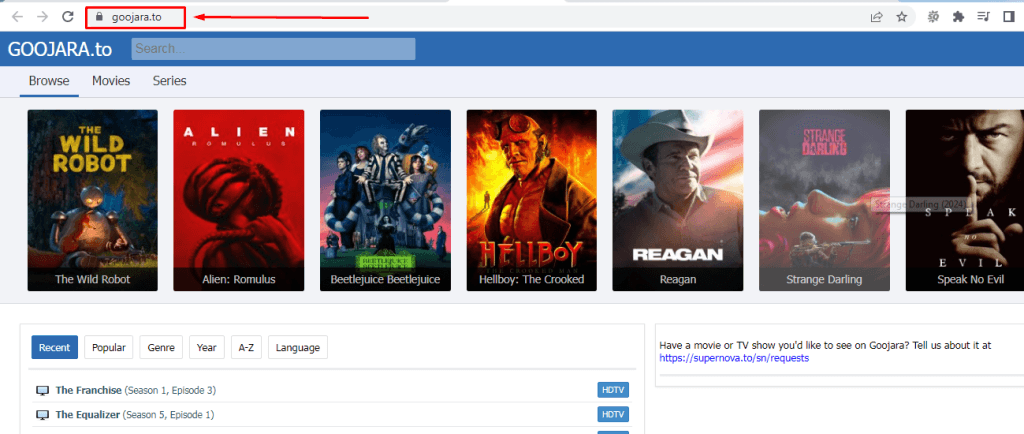
Task: Open the Hellboy: The Crooked poster
Action: click(532, 200)
